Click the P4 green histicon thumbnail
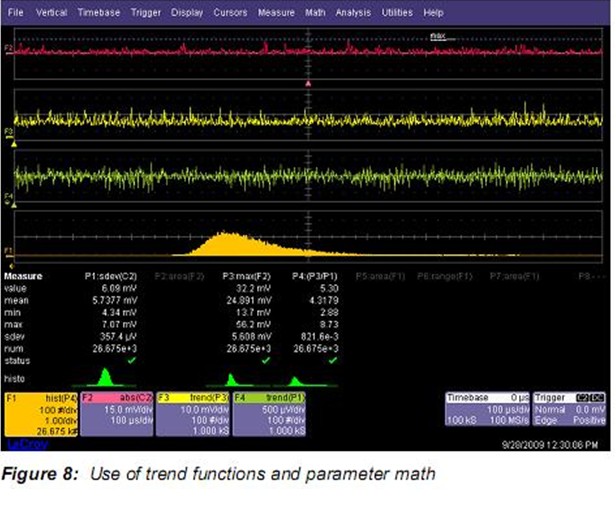 tap(298, 380)
